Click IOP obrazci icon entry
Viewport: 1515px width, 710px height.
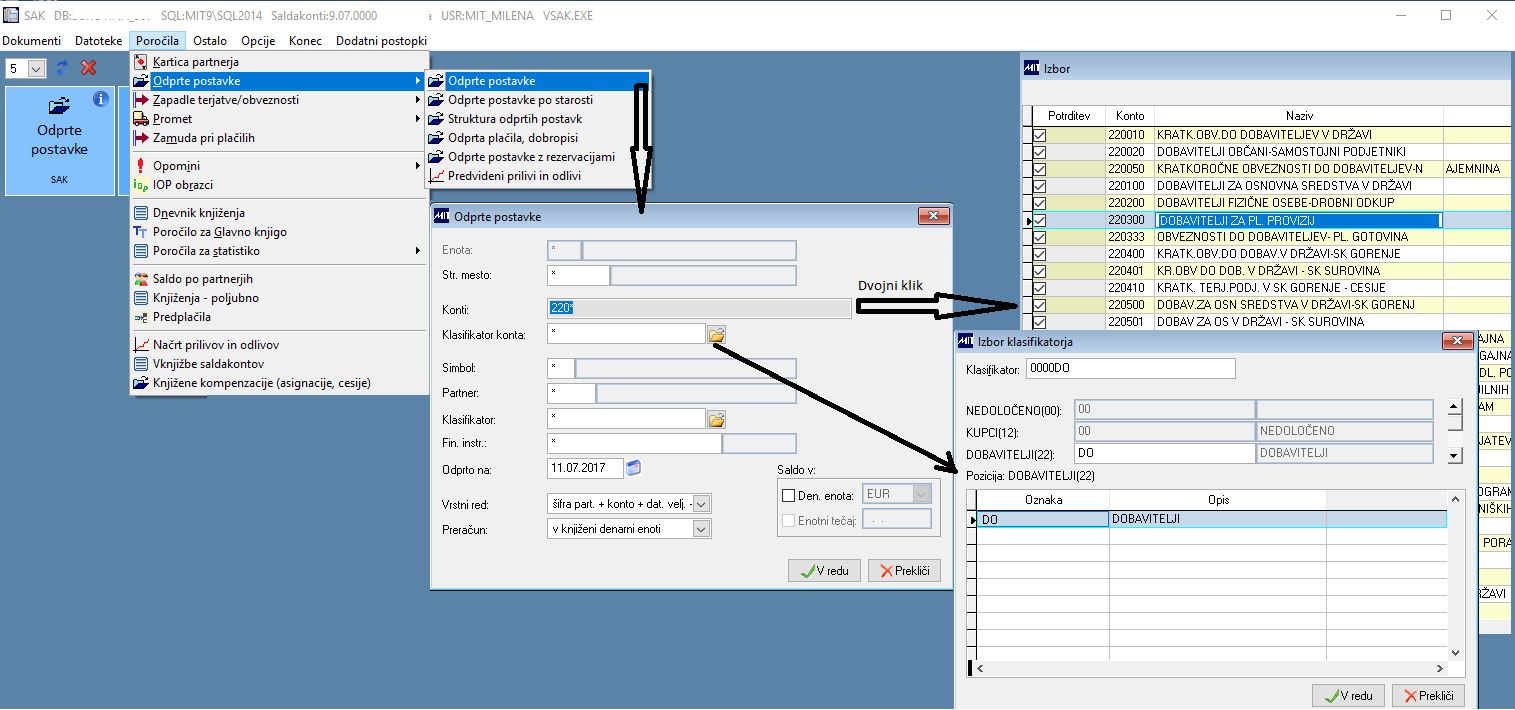click(142, 185)
